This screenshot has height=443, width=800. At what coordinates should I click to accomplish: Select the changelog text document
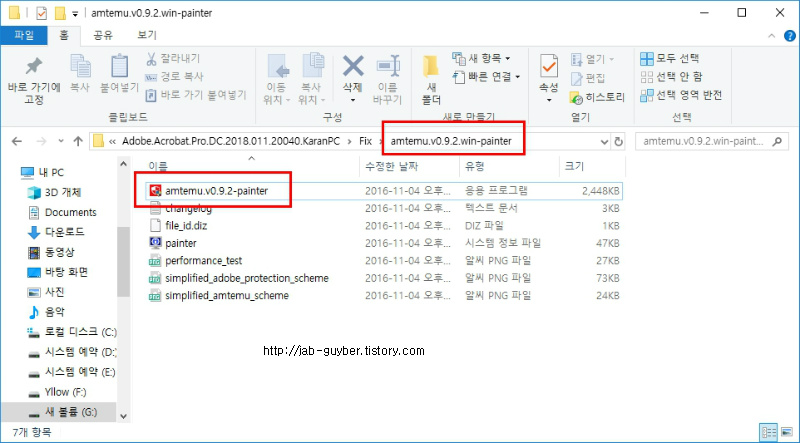(x=384, y=208)
